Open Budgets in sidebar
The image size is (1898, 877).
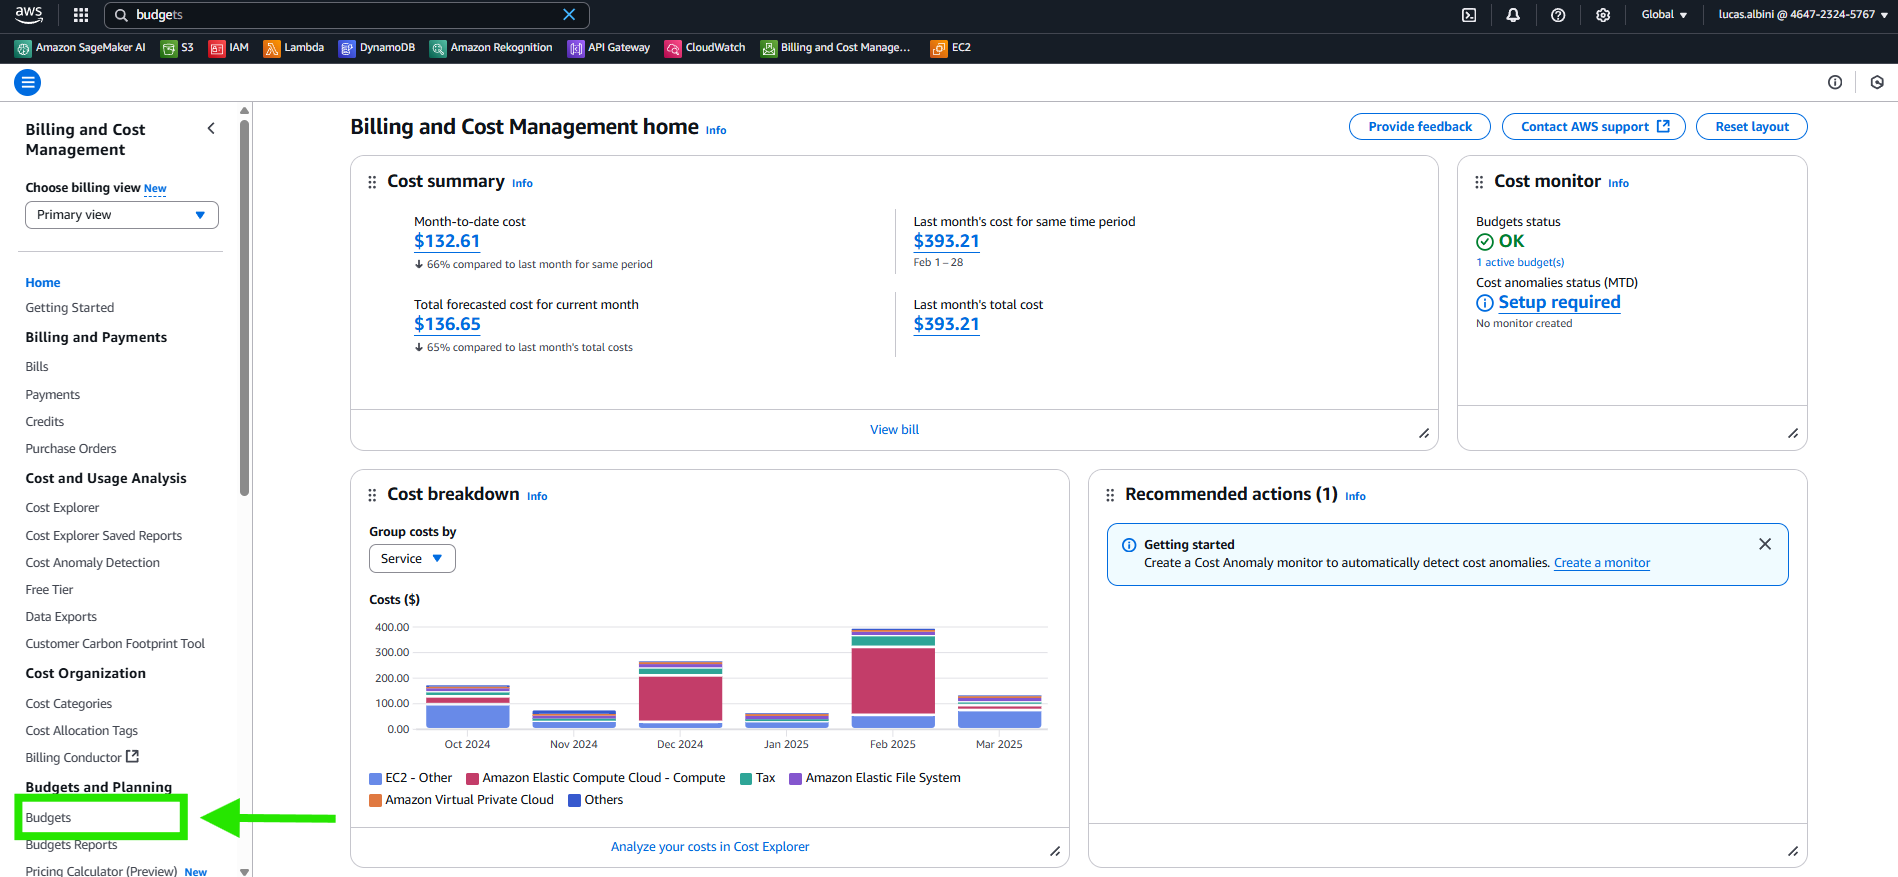click(x=48, y=818)
